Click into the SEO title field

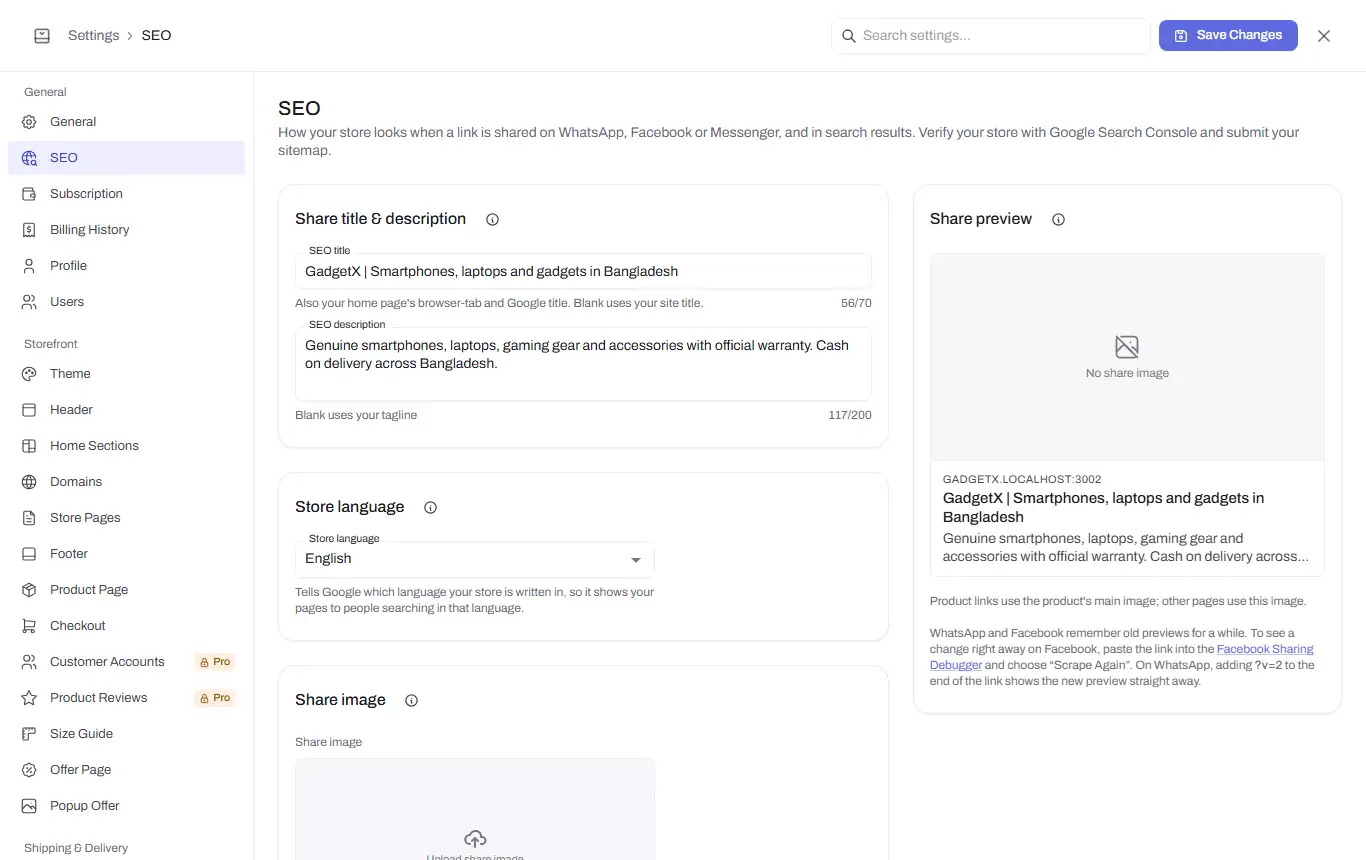coord(583,271)
